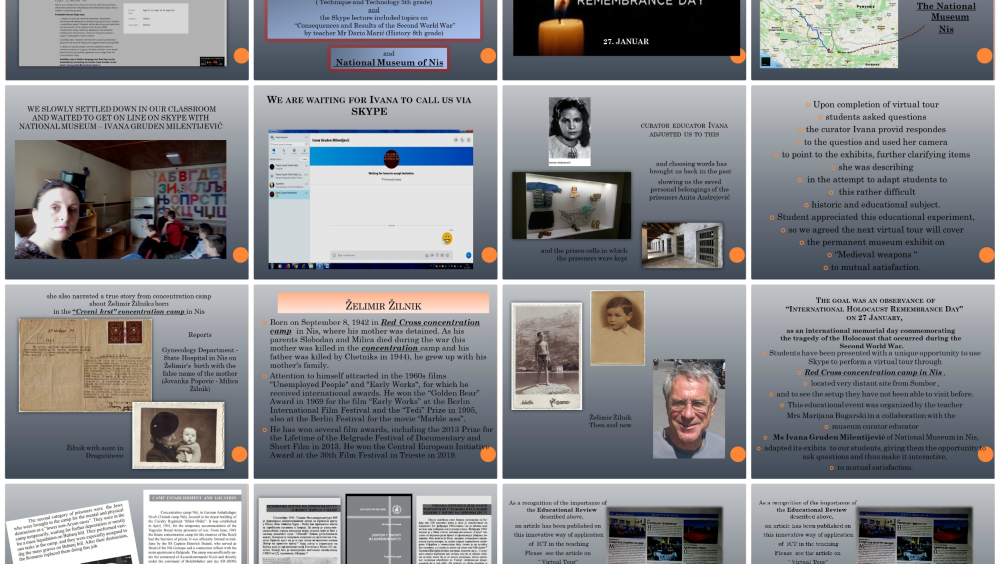
Task: Click the 'Želimir Žilnik' title heading
Action: click(383, 306)
